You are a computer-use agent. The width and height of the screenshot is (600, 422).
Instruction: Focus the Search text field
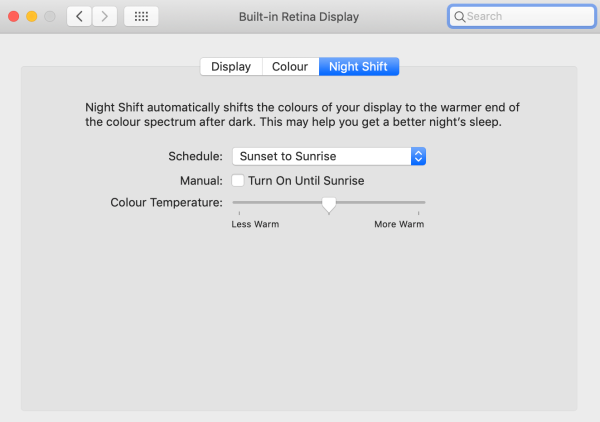[x=522, y=16]
